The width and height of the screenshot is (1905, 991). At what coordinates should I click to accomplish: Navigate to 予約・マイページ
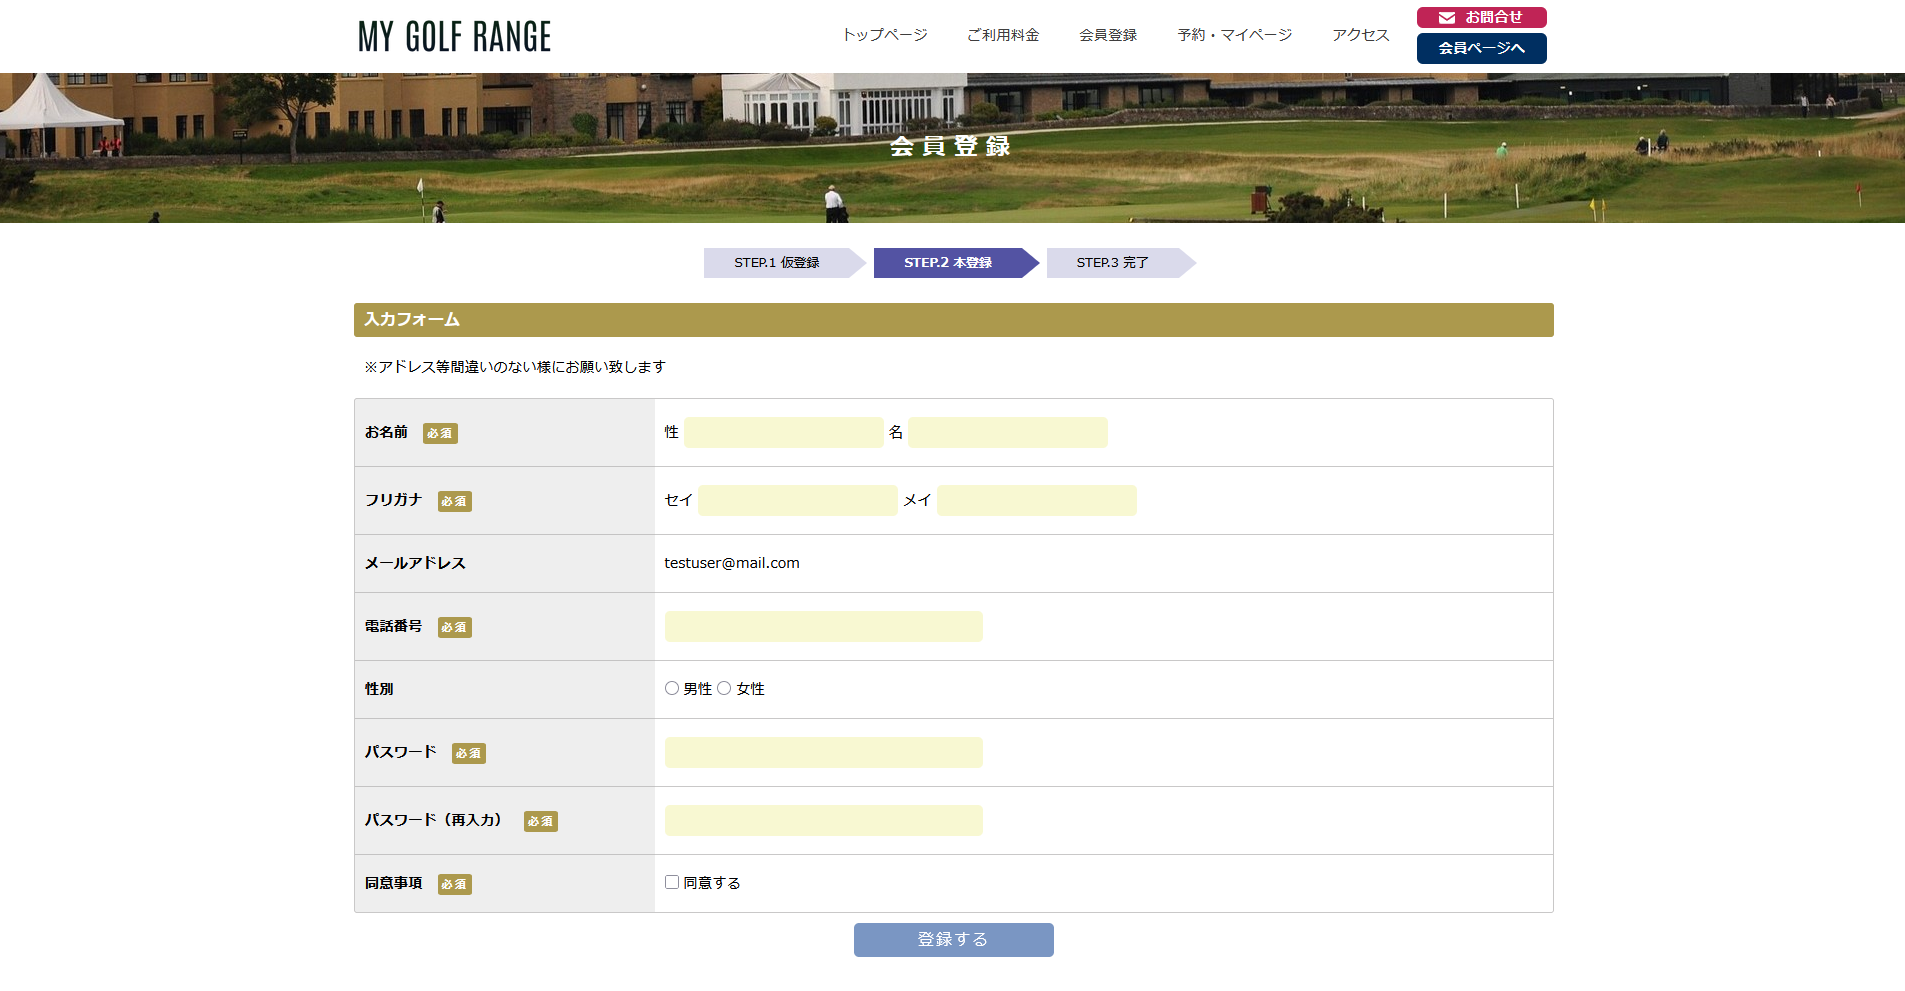(1234, 35)
